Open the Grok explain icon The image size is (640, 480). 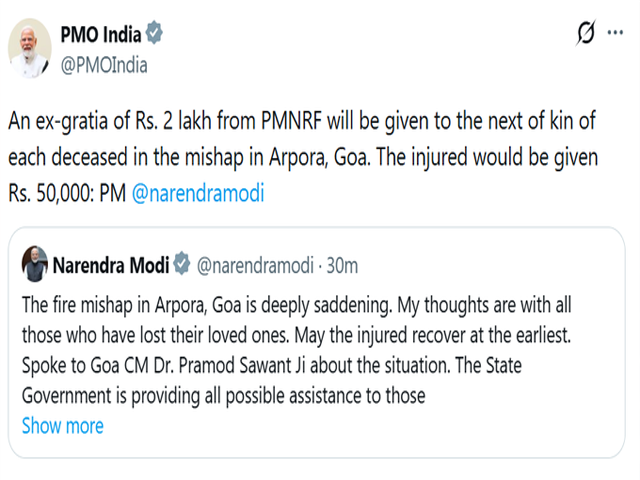[x=586, y=34]
